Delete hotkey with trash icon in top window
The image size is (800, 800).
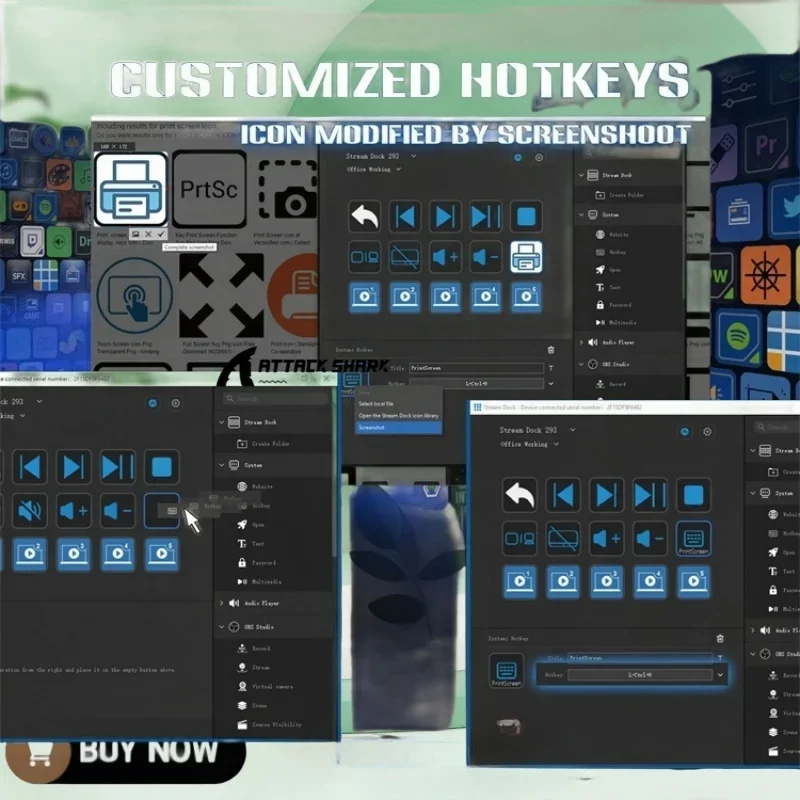tap(551, 350)
